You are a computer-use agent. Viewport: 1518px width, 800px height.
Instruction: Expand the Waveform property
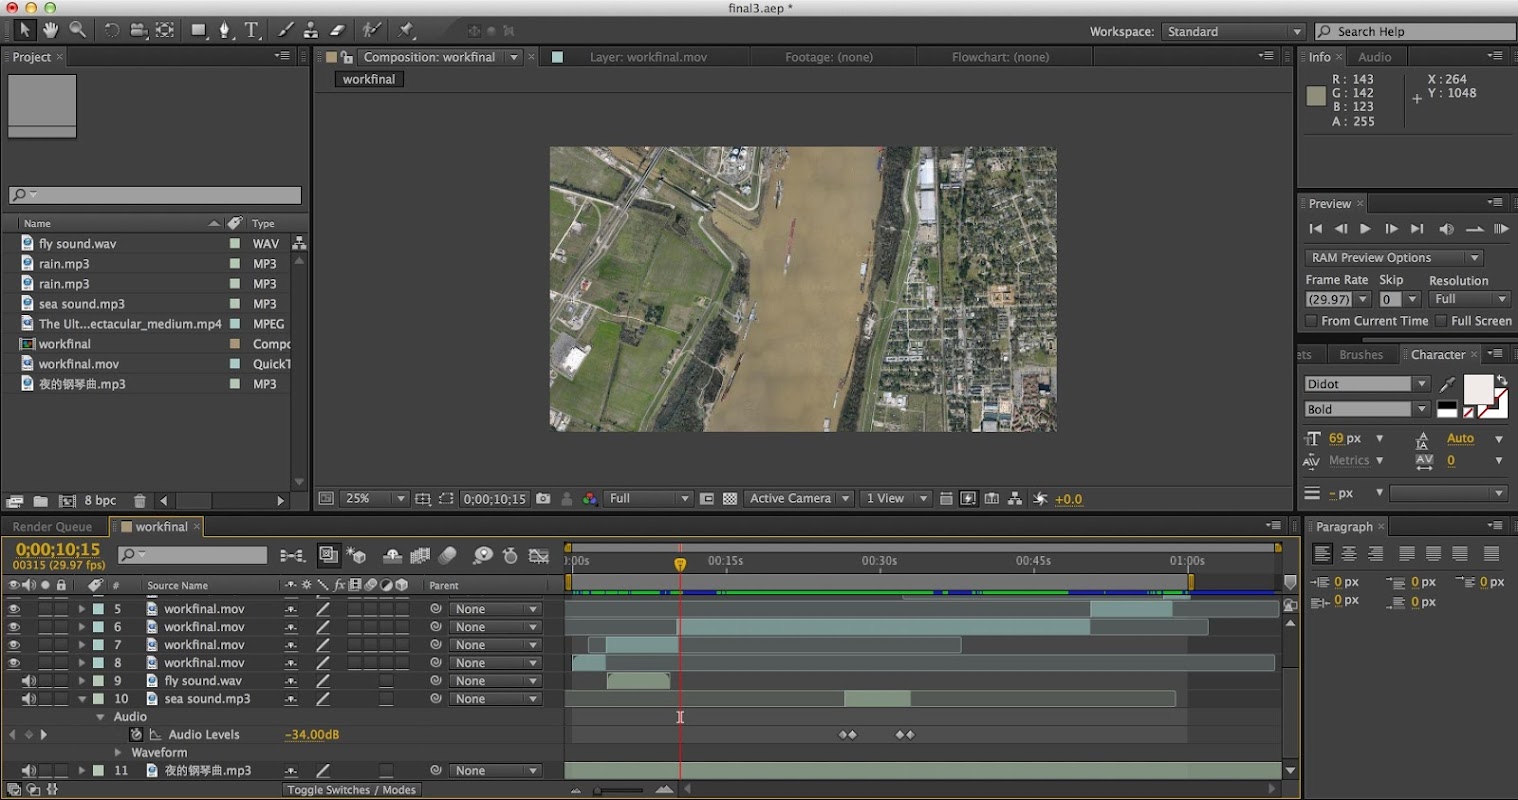[118, 753]
